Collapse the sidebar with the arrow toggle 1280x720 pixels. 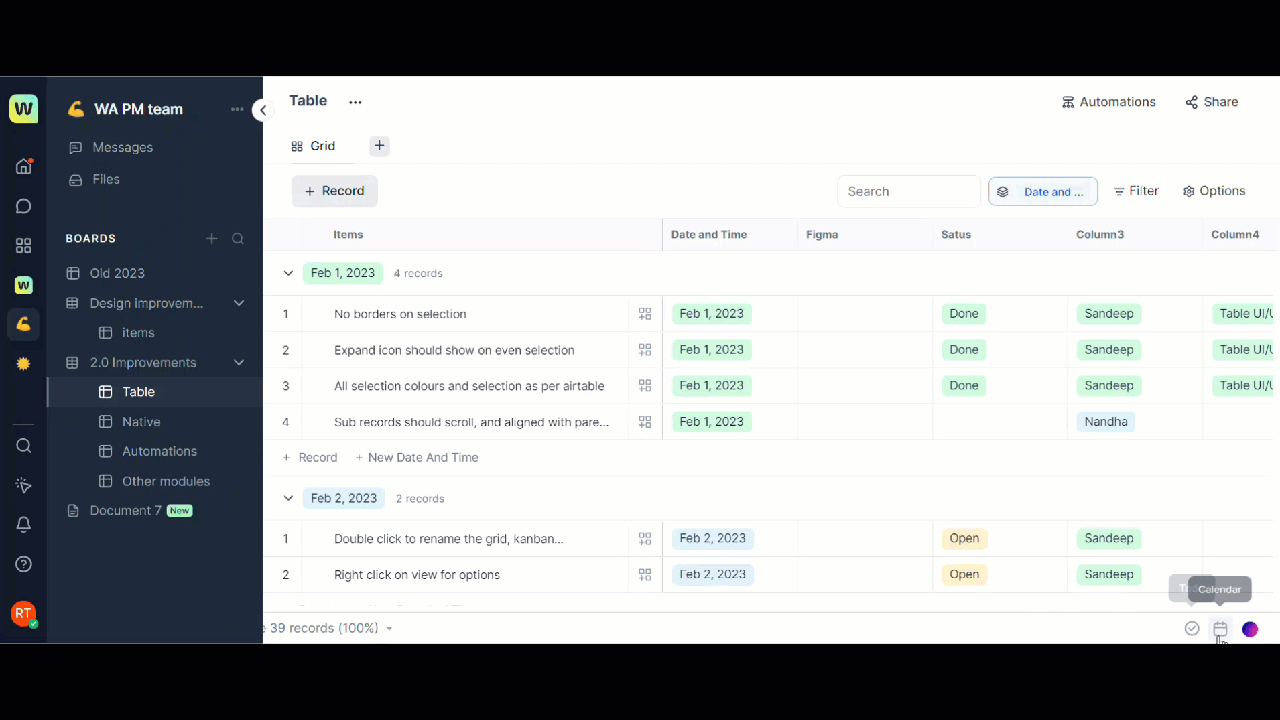(x=262, y=111)
